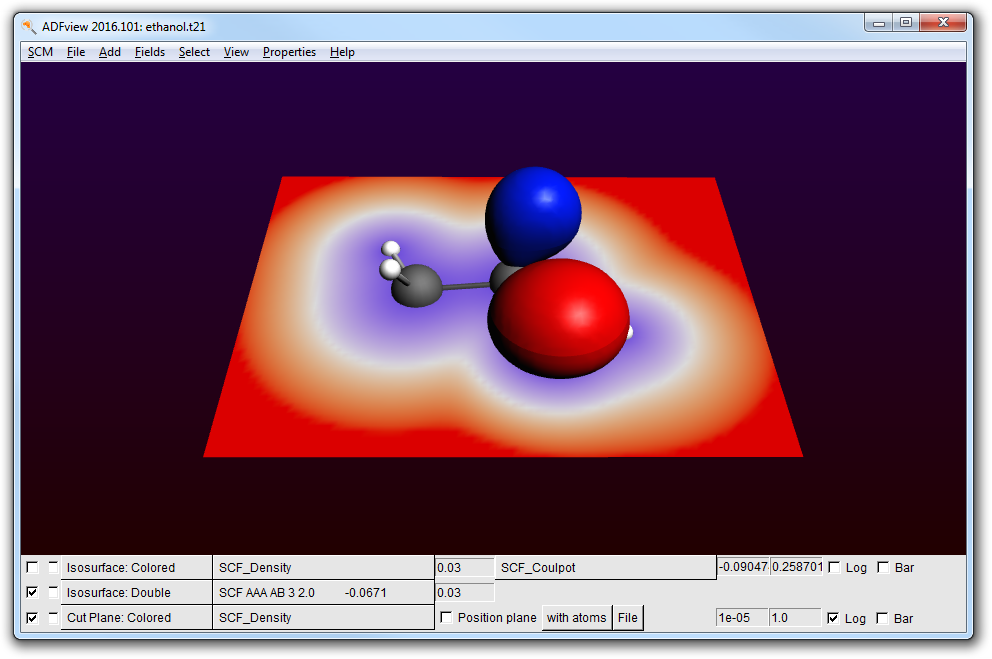Screen dimensions: 992x659
Task: Open the Select menu
Action: 194,52
